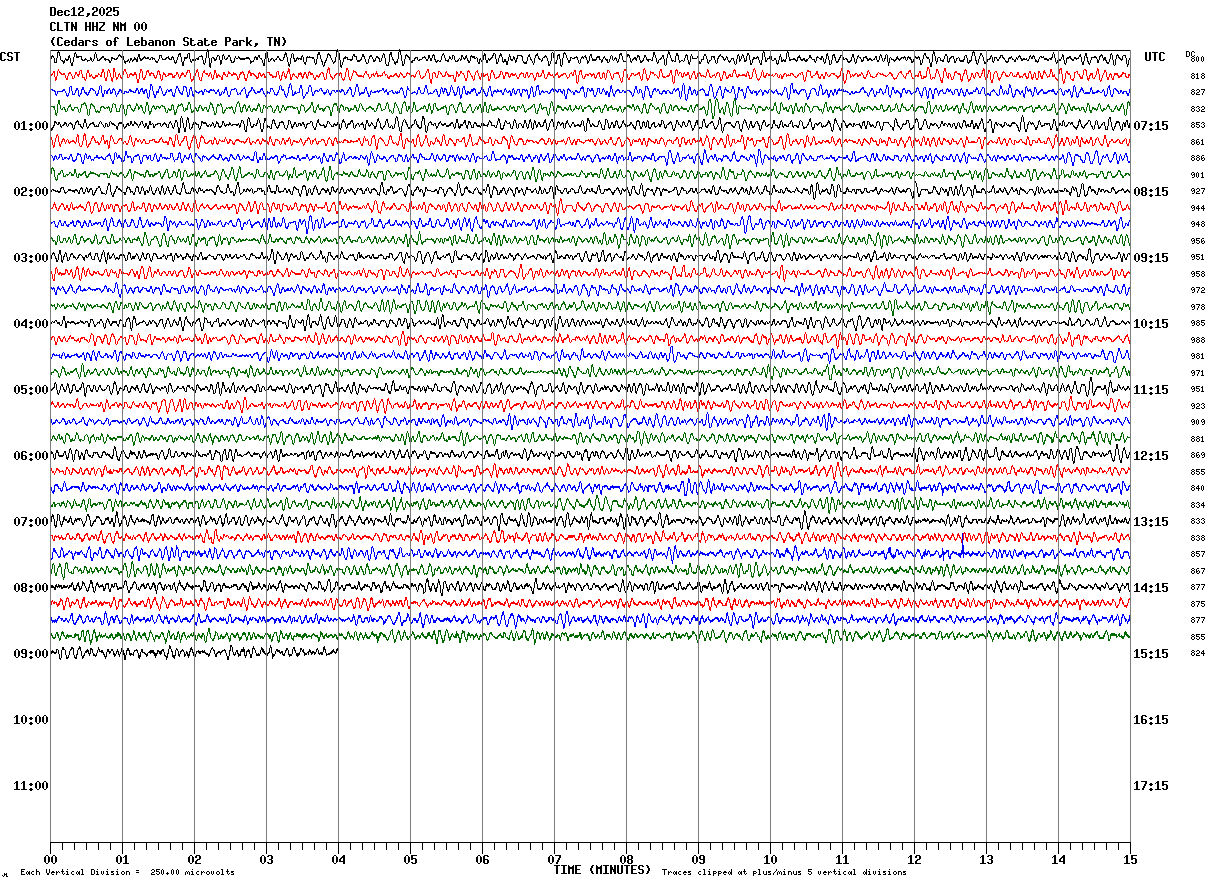Click the "10:15" UTC time label
This screenshot has height=886, width=1210.
point(1151,324)
